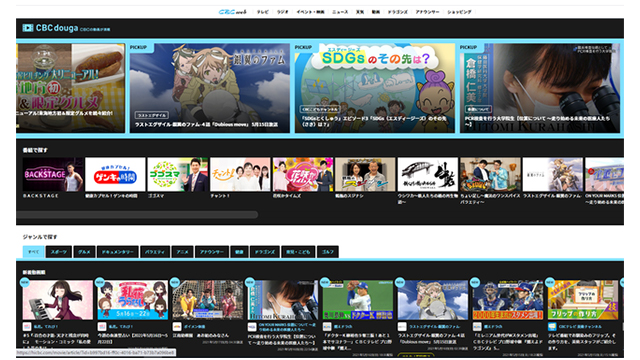Viewport: 640px width, 360px height.
Task: Select the アニメ genre tab
Action: coord(182,252)
